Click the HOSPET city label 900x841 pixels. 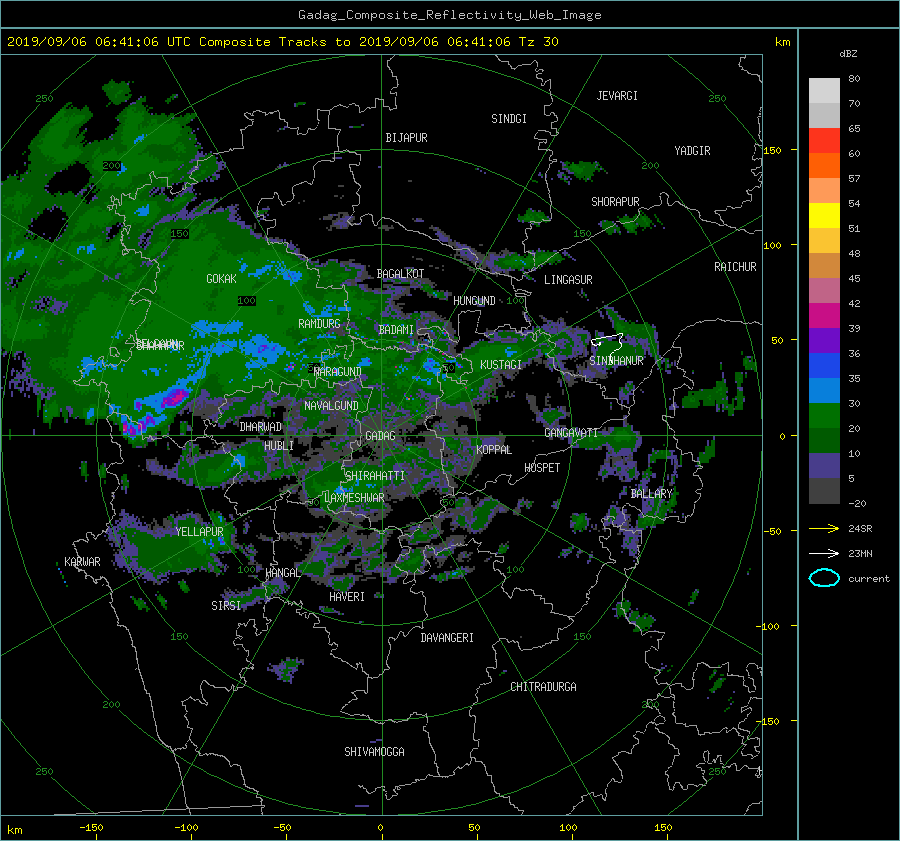click(542, 468)
